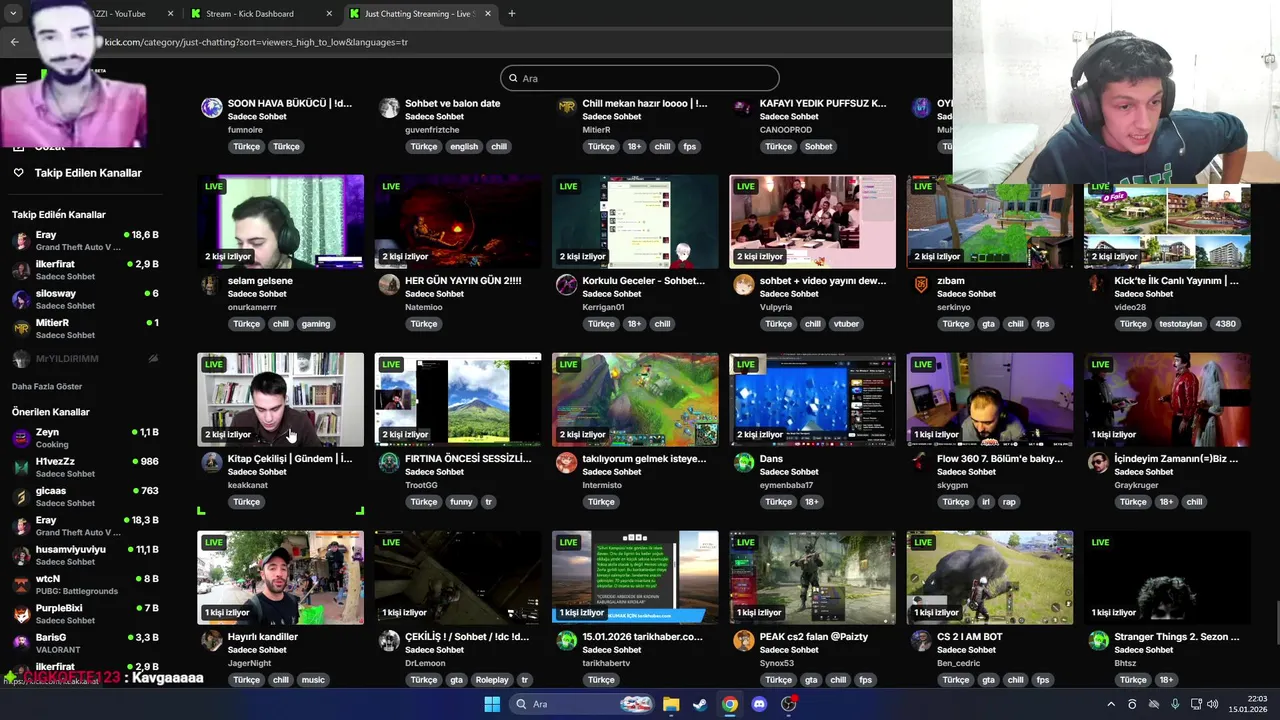Viewport: 1280px width, 720px height.
Task: Open the 'sohbet + video yayını' thumbnail
Action: [x=813, y=221]
